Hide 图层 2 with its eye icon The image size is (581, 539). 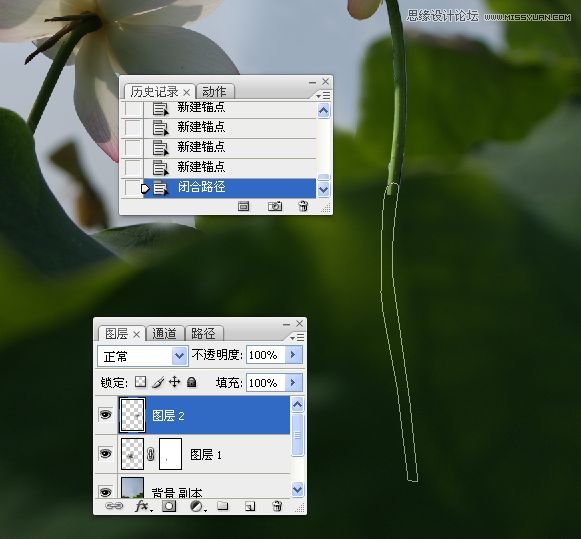point(106,414)
